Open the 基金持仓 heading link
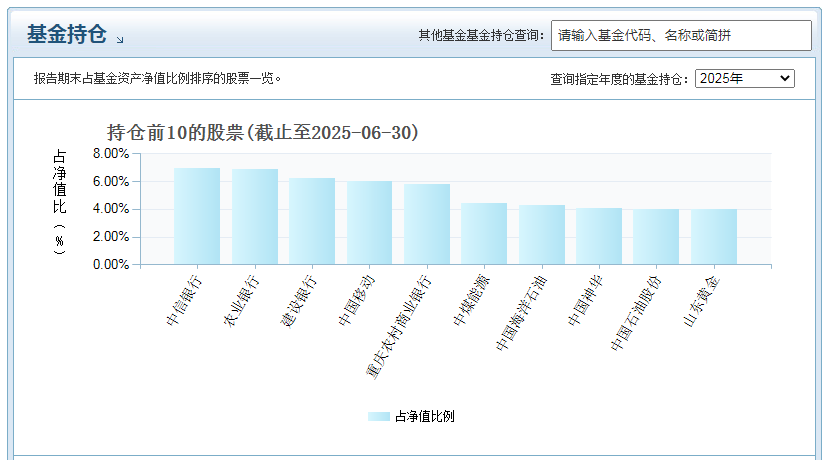 coord(67,34)
